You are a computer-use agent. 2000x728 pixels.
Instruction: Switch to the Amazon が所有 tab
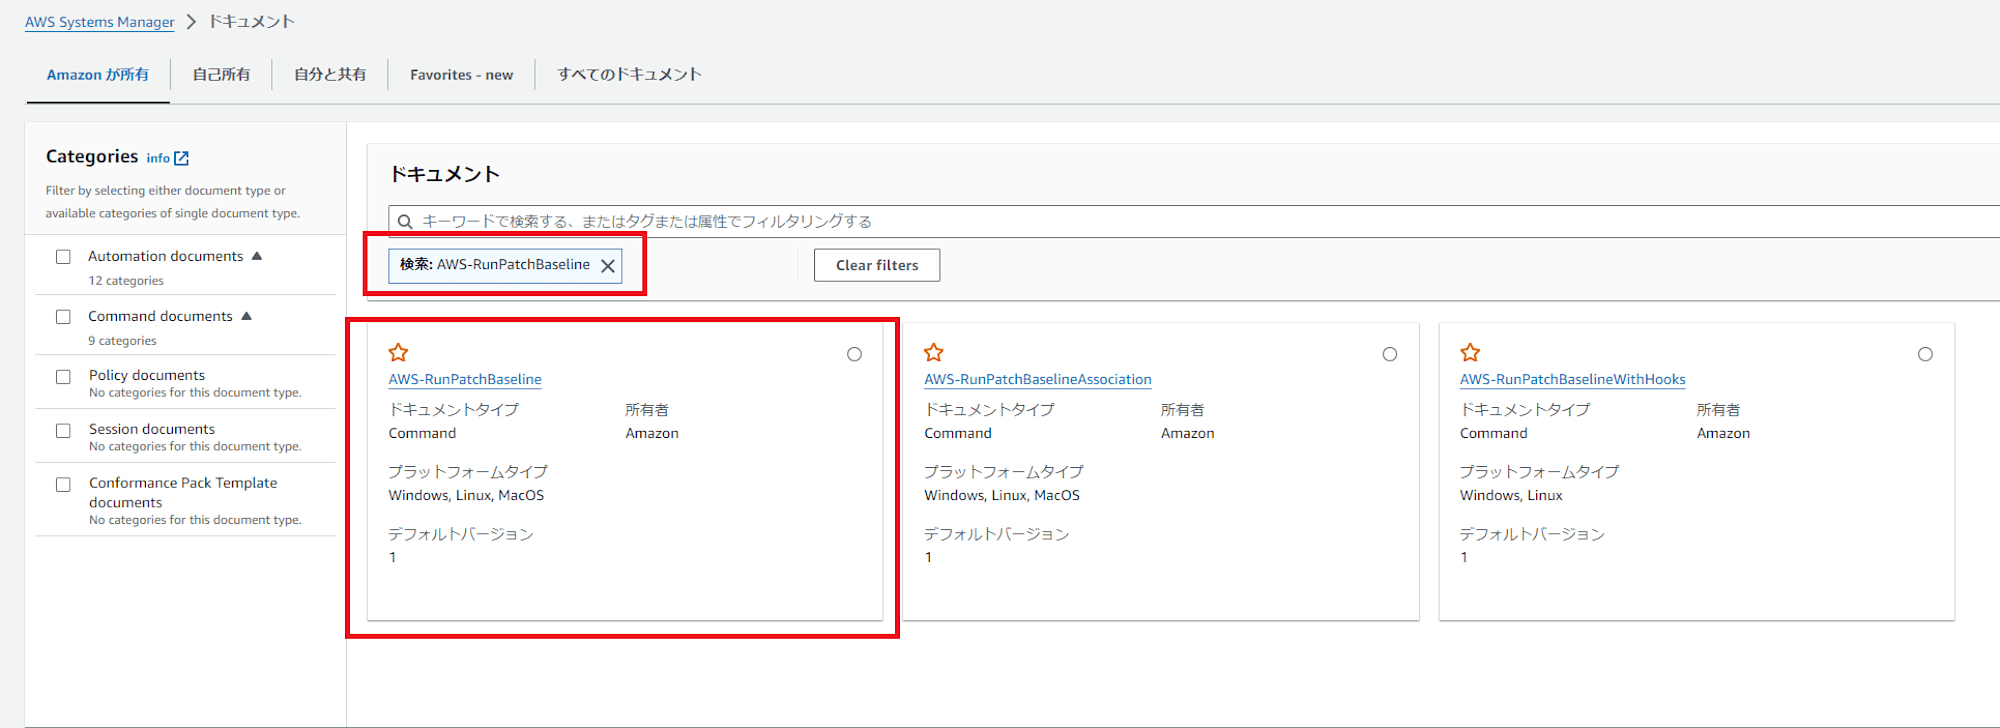(x=98, y=75)
